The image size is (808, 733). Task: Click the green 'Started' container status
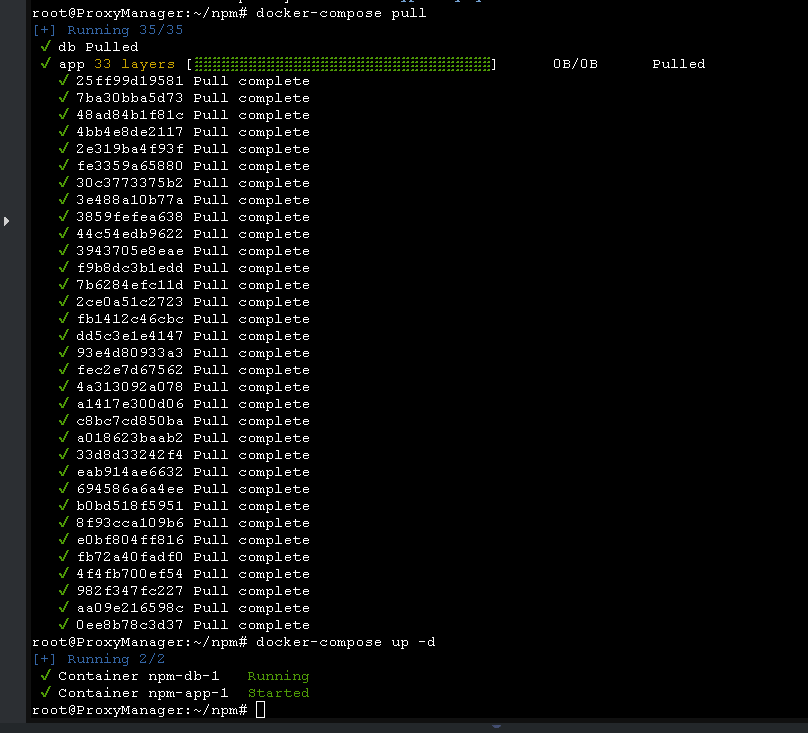(x=278, y=693)
